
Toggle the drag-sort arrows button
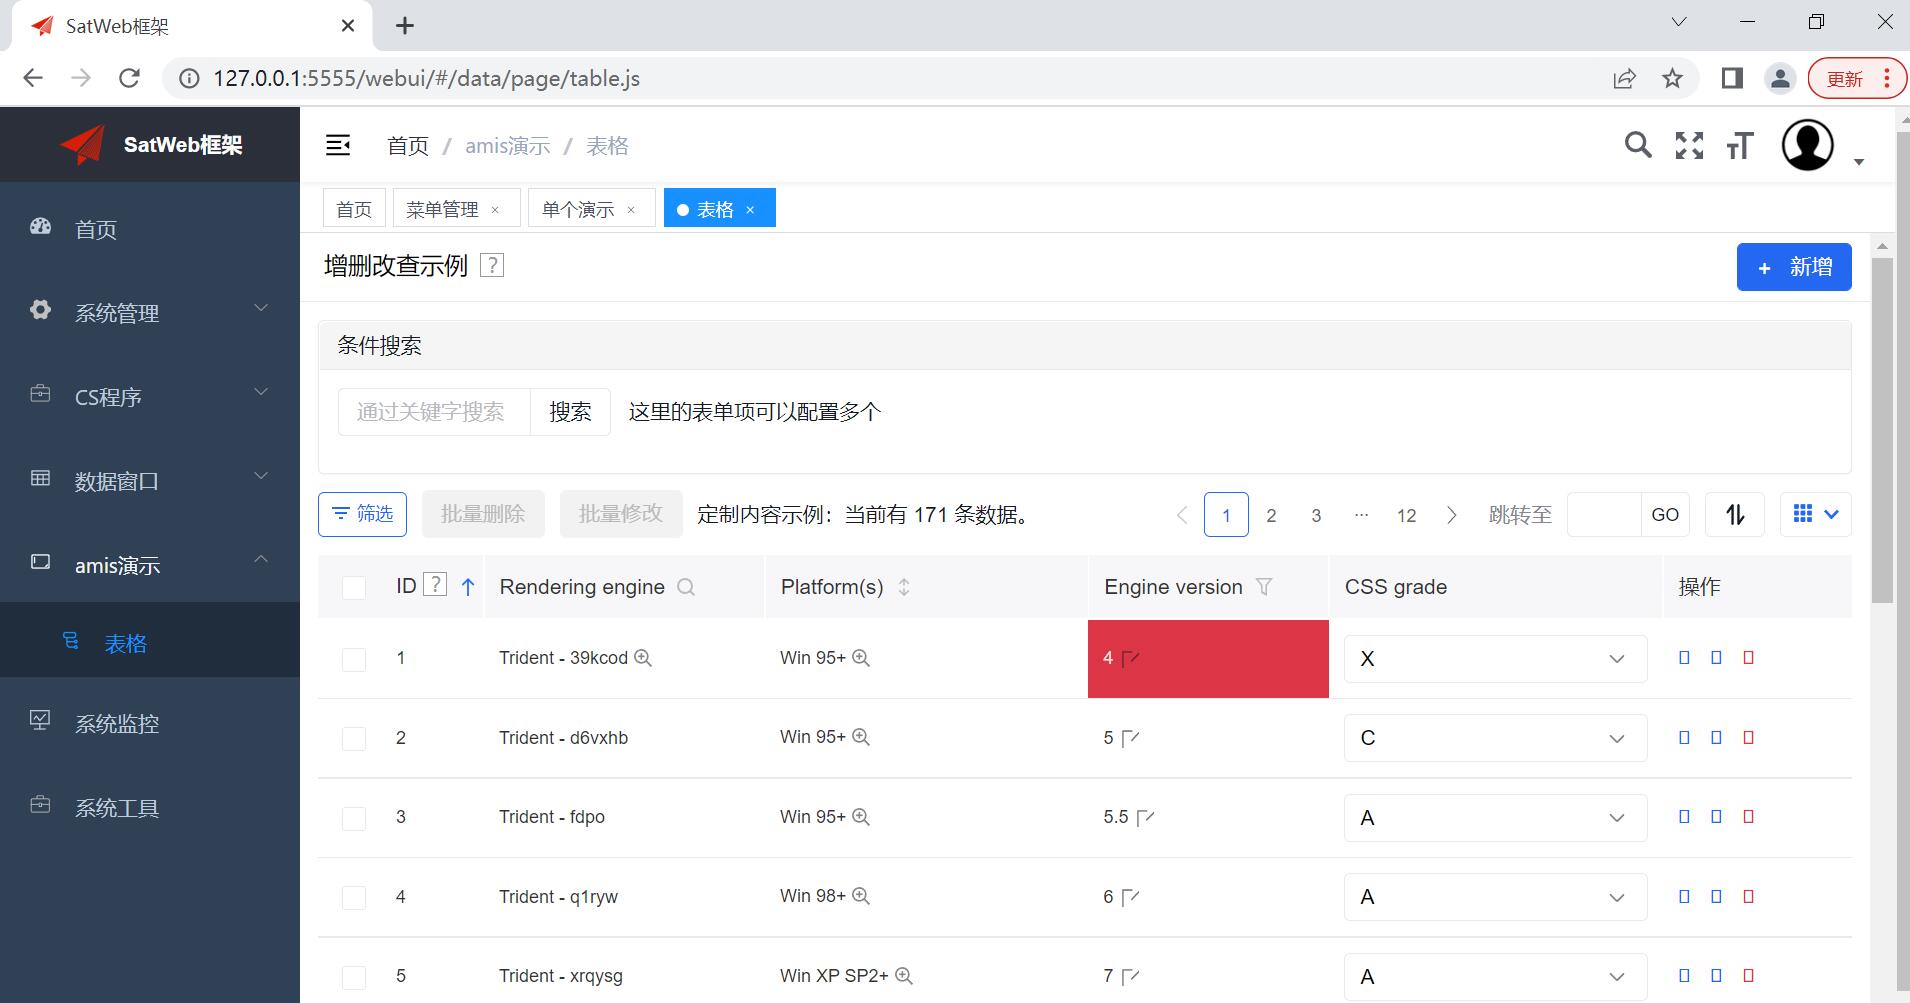click(x=1735, y=514)
